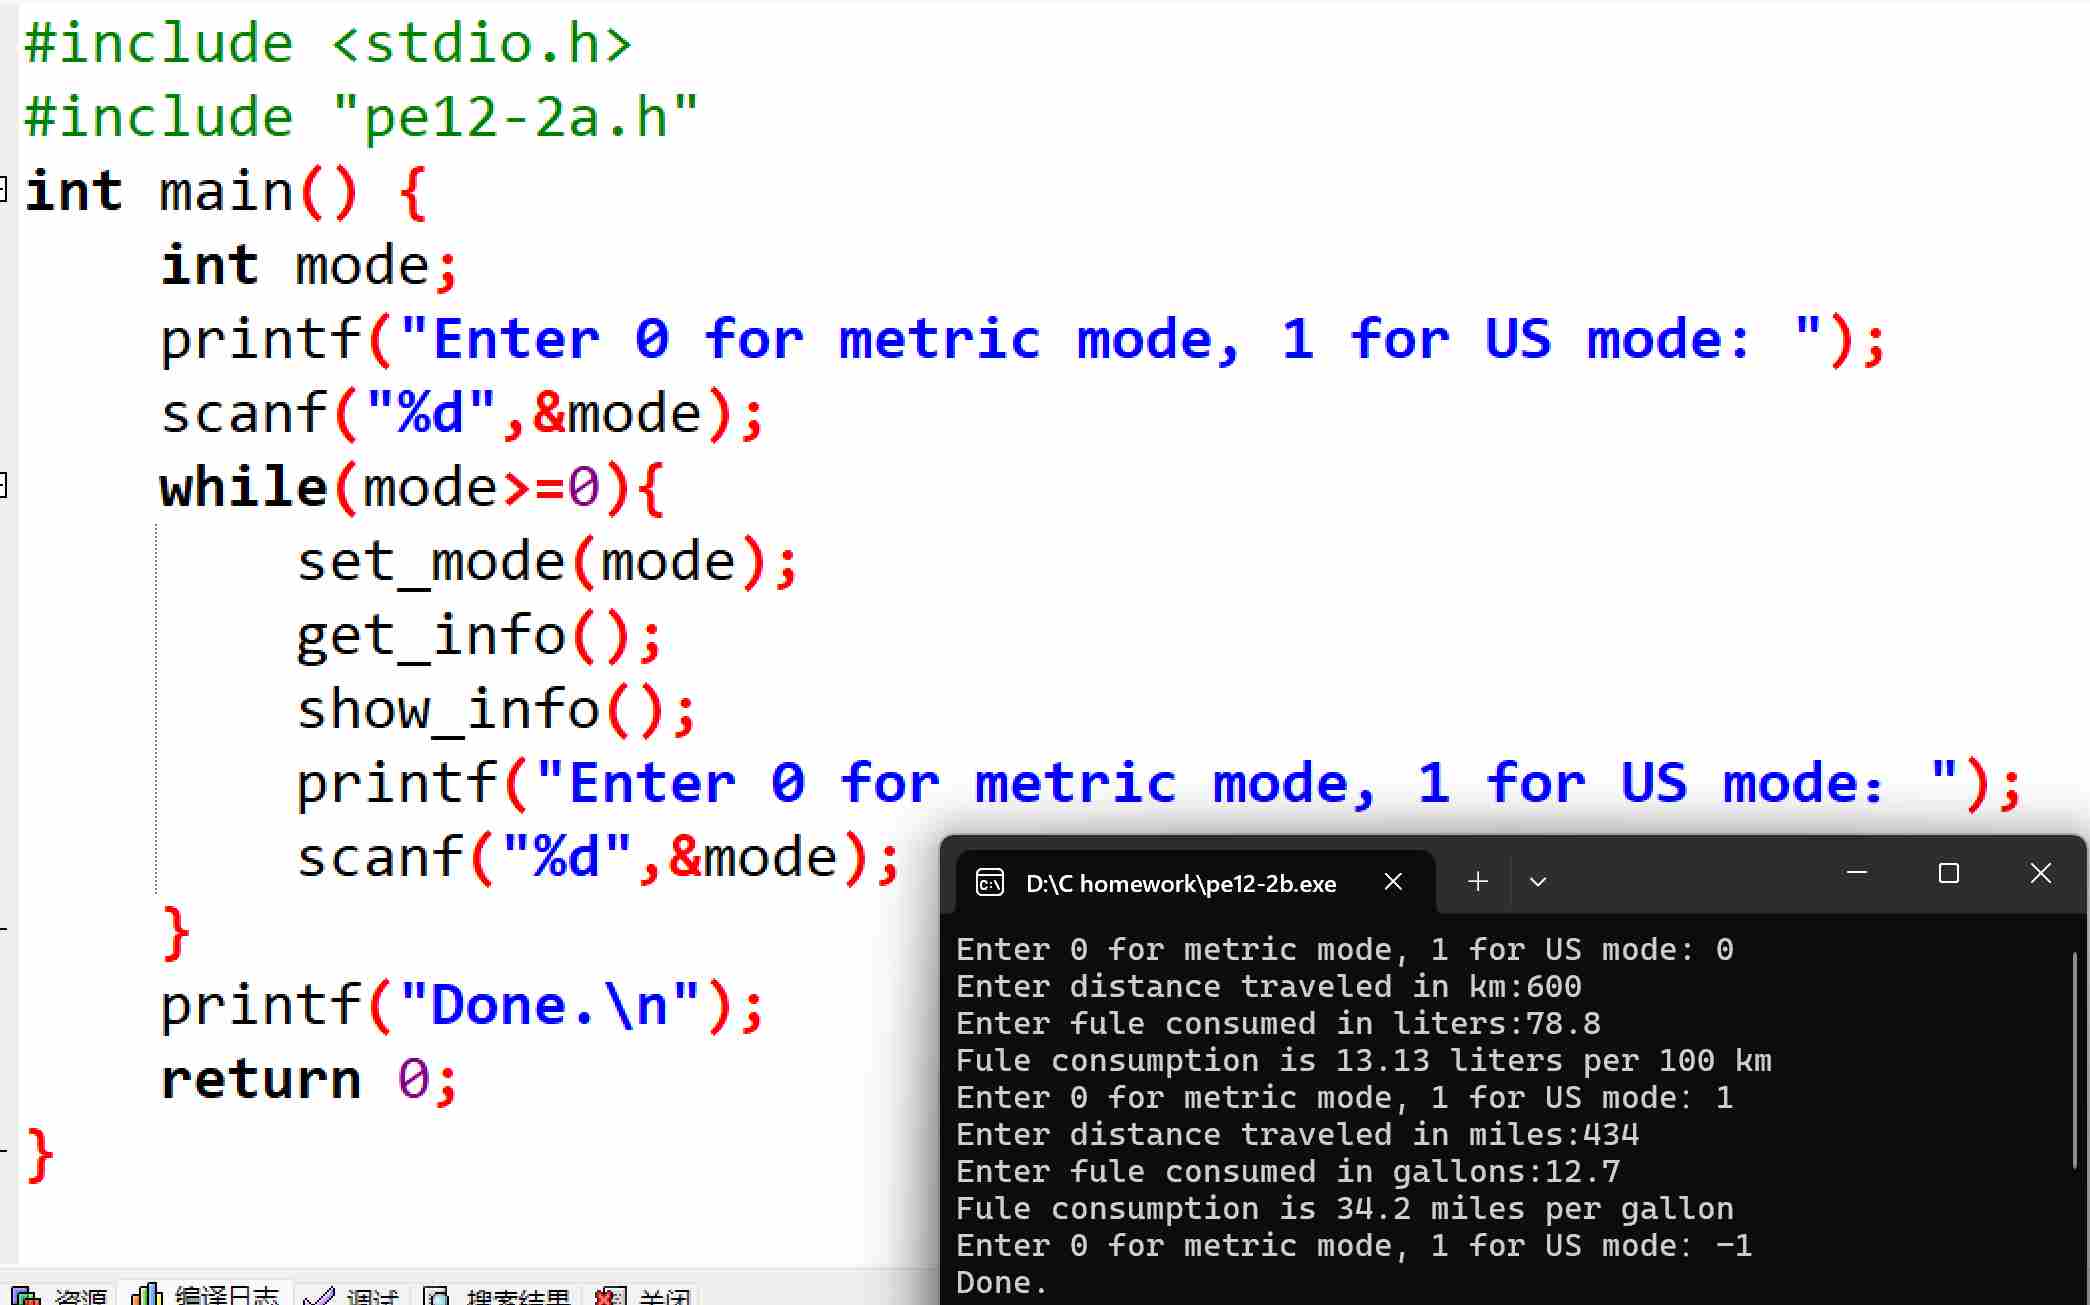Click the command prompt icon on terminal tab
Image resolution: width=2090 pixels, height=1305 pixels.
989,882
